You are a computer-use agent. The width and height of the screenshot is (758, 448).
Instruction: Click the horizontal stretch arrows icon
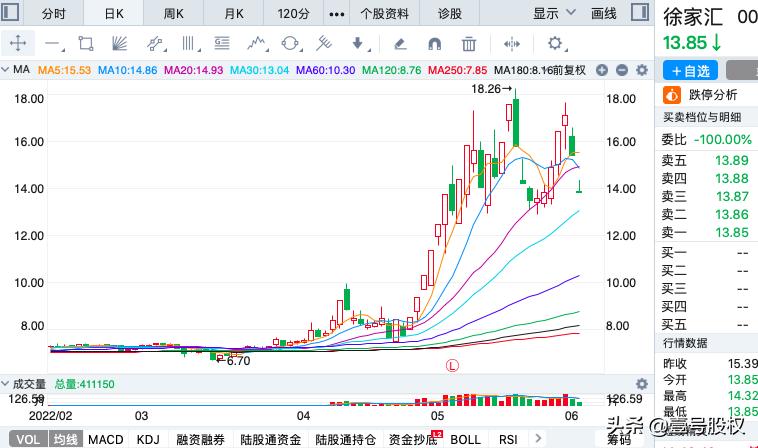(x=511, y=44)
